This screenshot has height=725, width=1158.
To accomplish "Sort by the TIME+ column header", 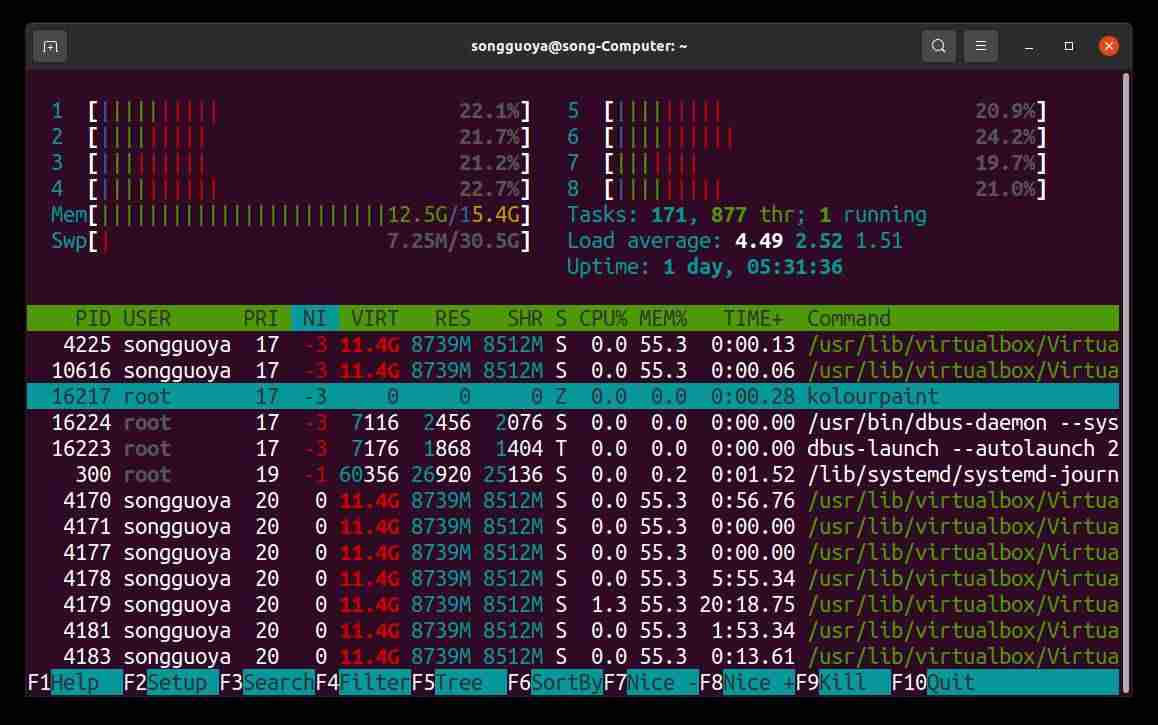I will (x=753, y=319).
